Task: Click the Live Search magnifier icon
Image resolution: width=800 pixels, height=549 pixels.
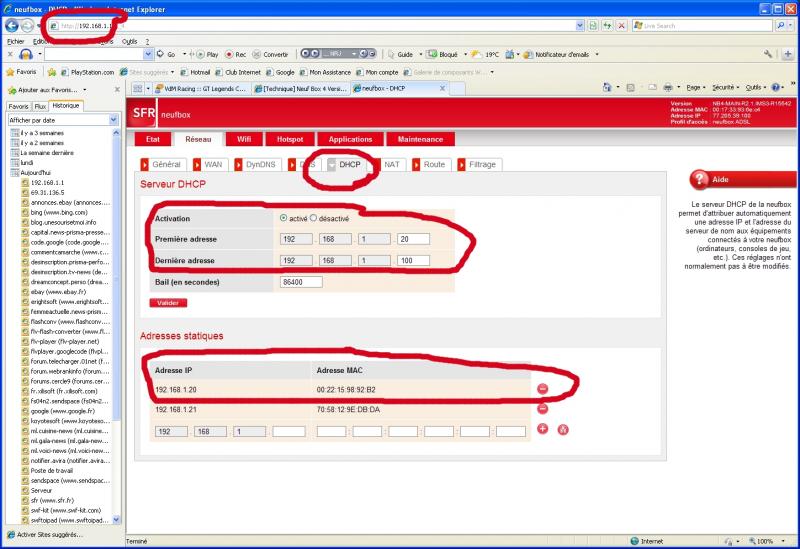Action: (x=780, y=25)
